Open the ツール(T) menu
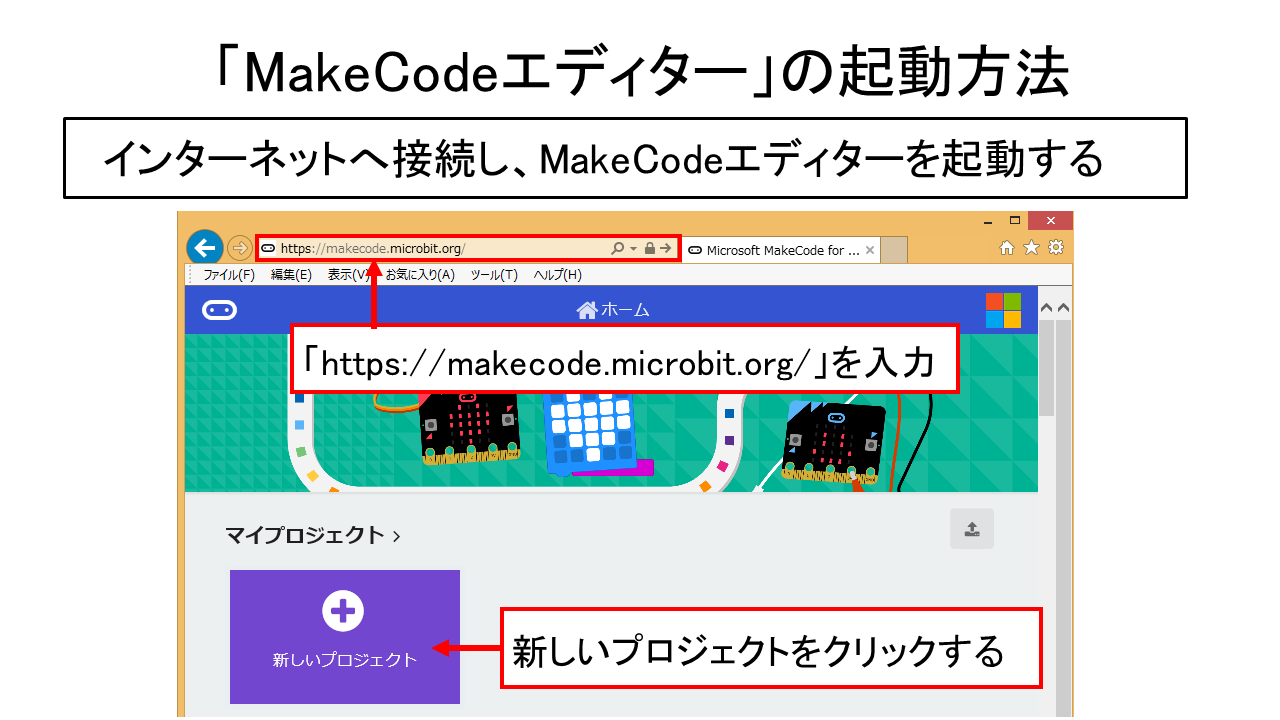Screen dimensions: 1280x720 (494, 275)
